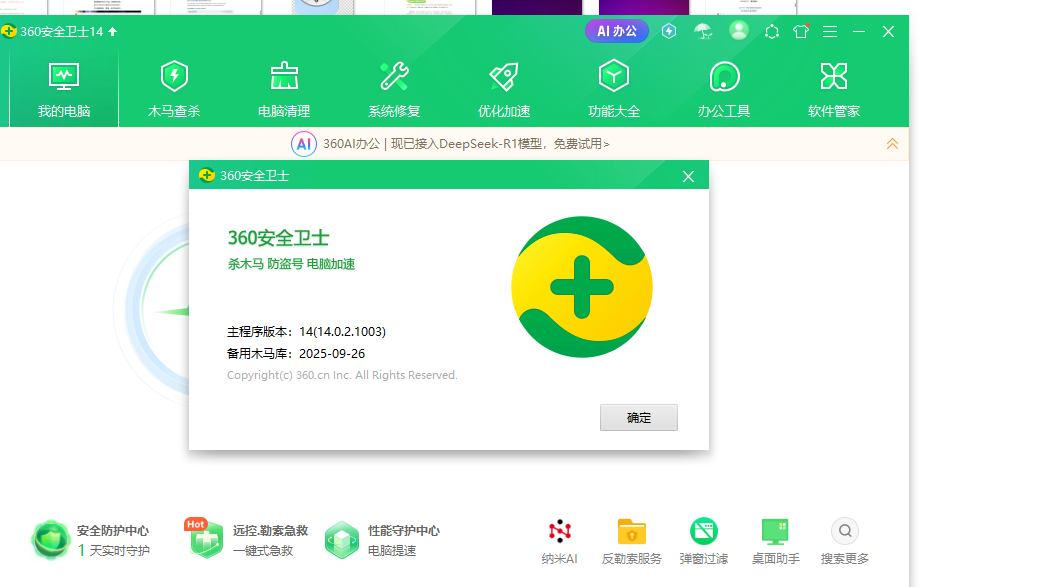Minimize the 360安全卫士 main window
This screenshot has width=1037, height=587.
(x=858, y=31)
